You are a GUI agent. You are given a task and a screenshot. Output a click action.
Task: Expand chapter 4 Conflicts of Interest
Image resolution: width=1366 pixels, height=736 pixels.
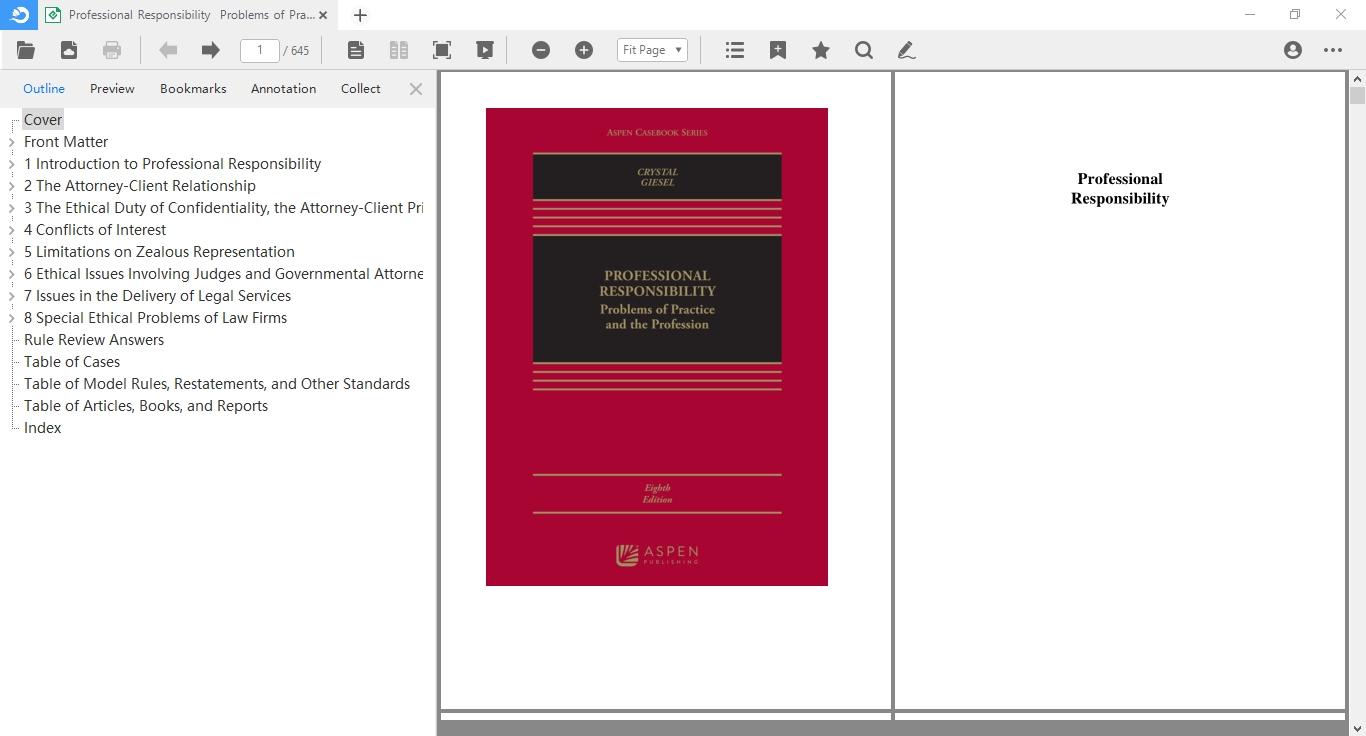[11, 230]
